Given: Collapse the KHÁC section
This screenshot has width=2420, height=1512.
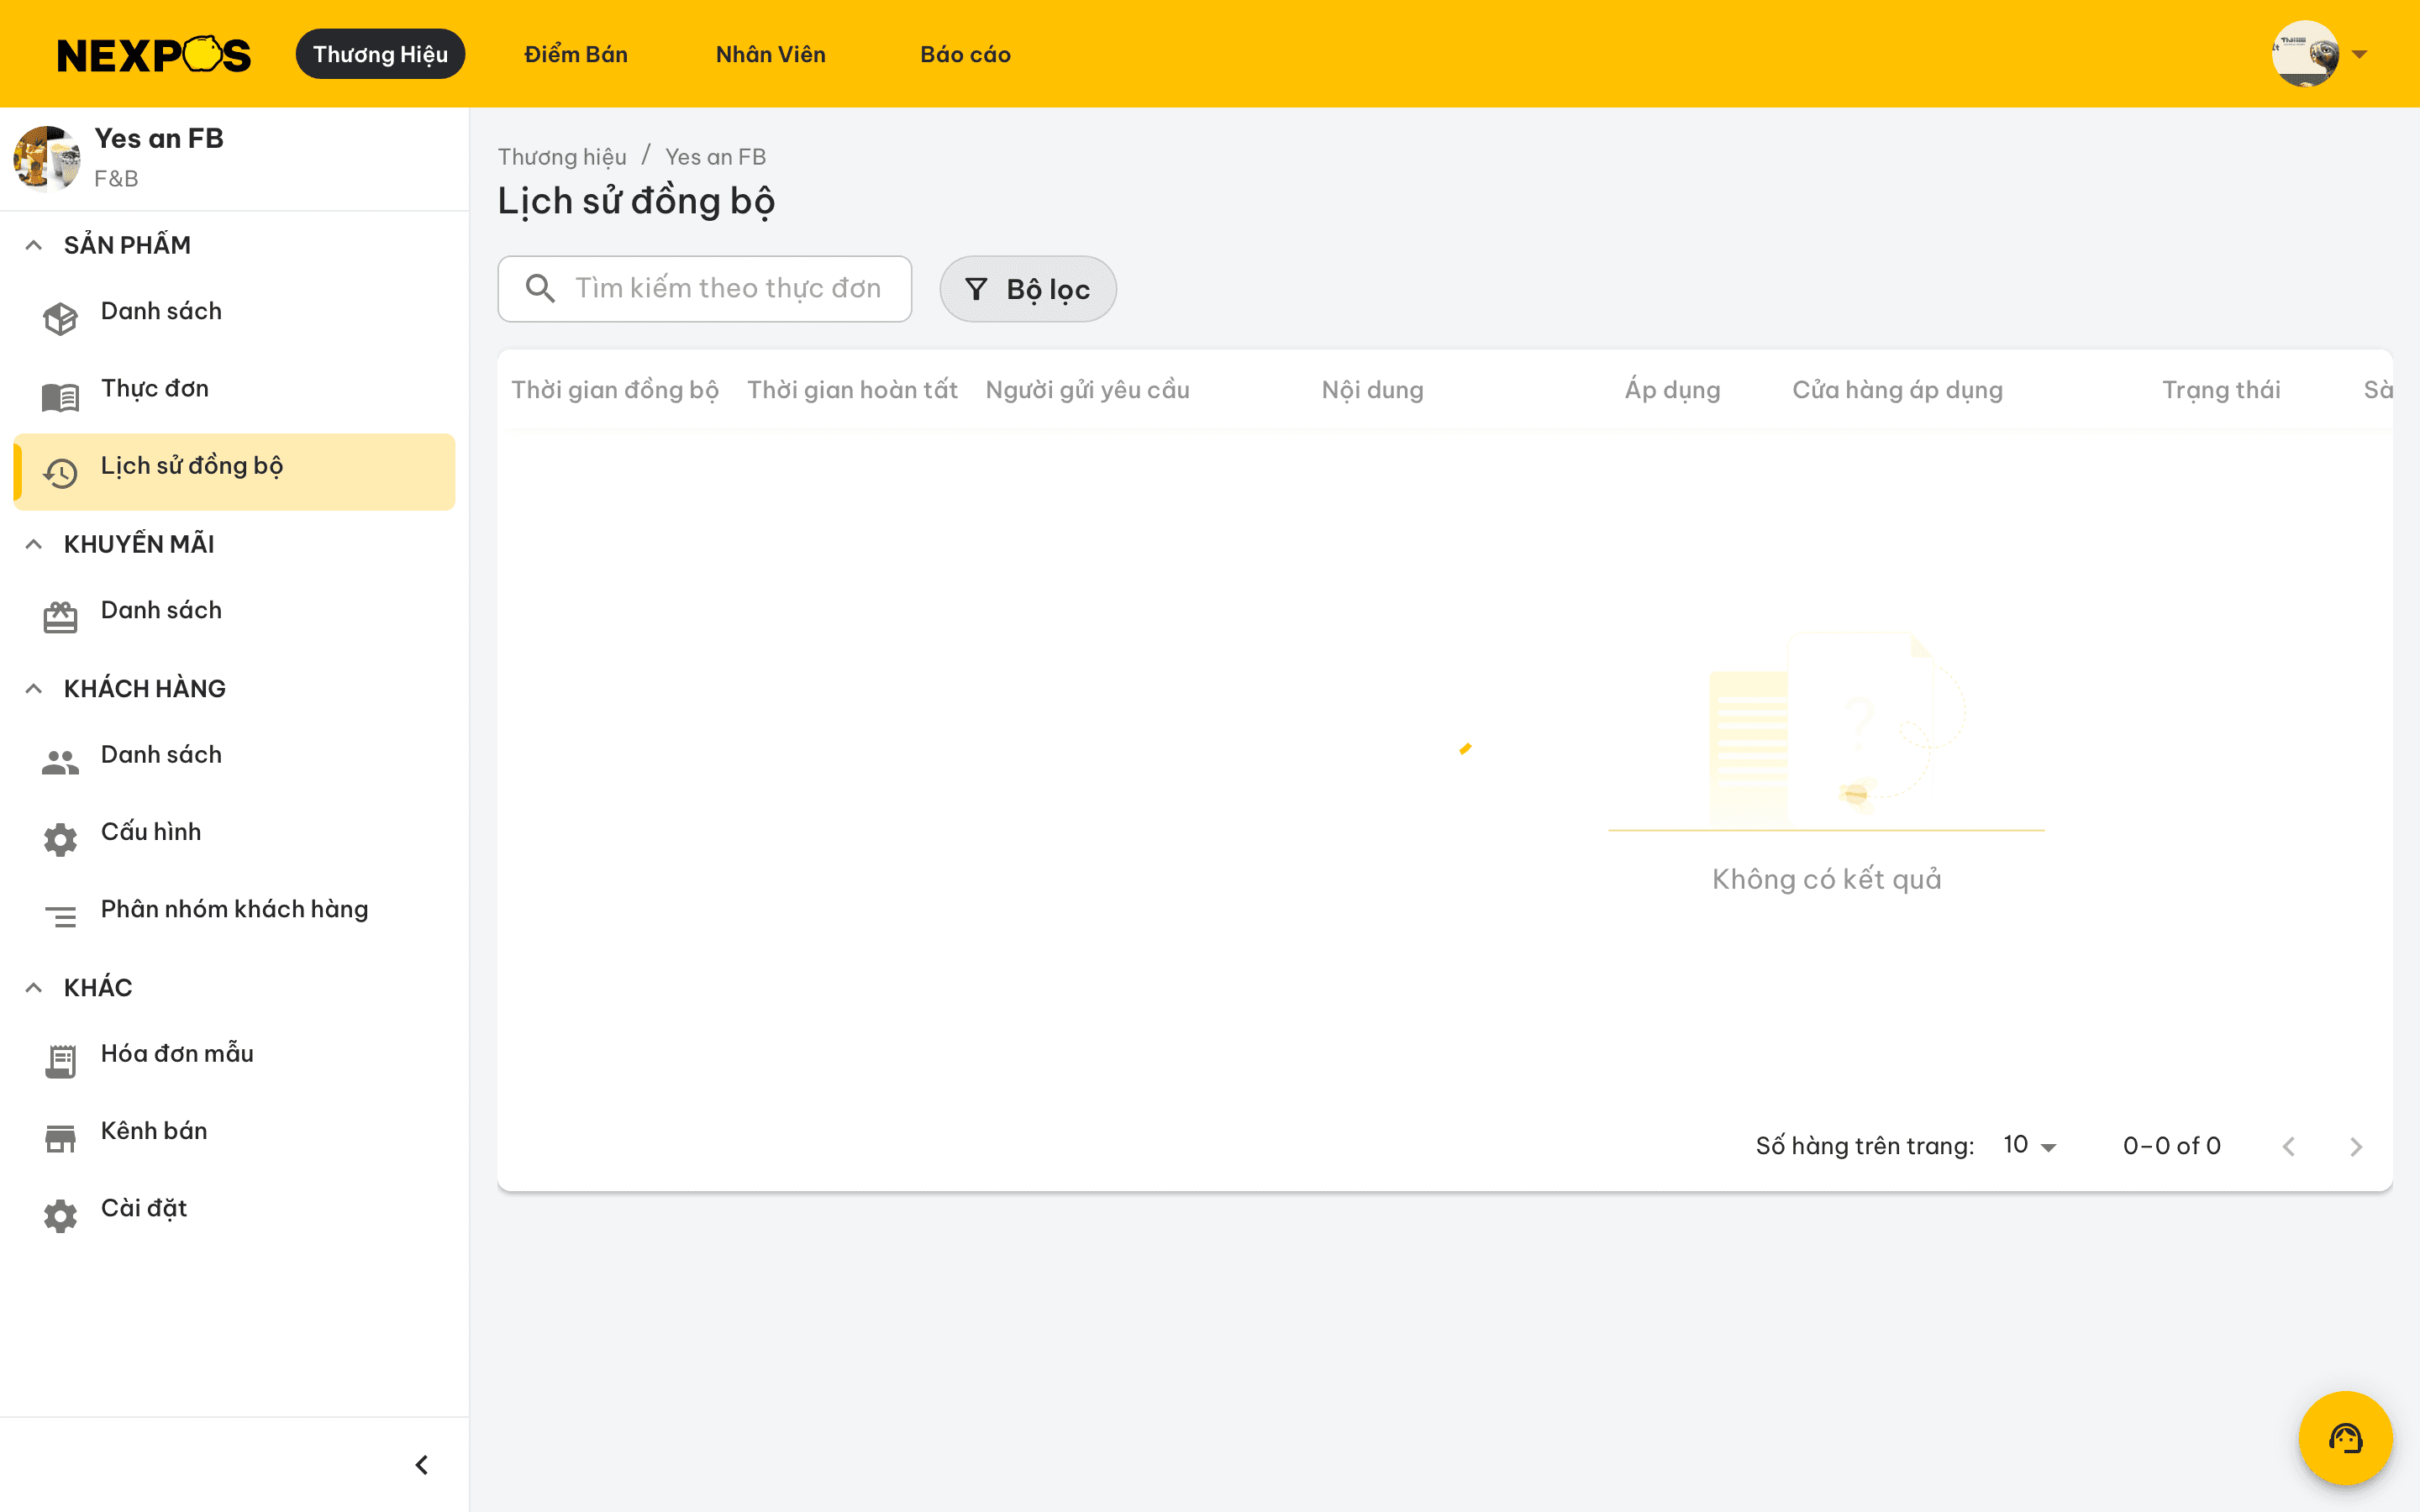Looking at the screenshot, I should 34,987.
